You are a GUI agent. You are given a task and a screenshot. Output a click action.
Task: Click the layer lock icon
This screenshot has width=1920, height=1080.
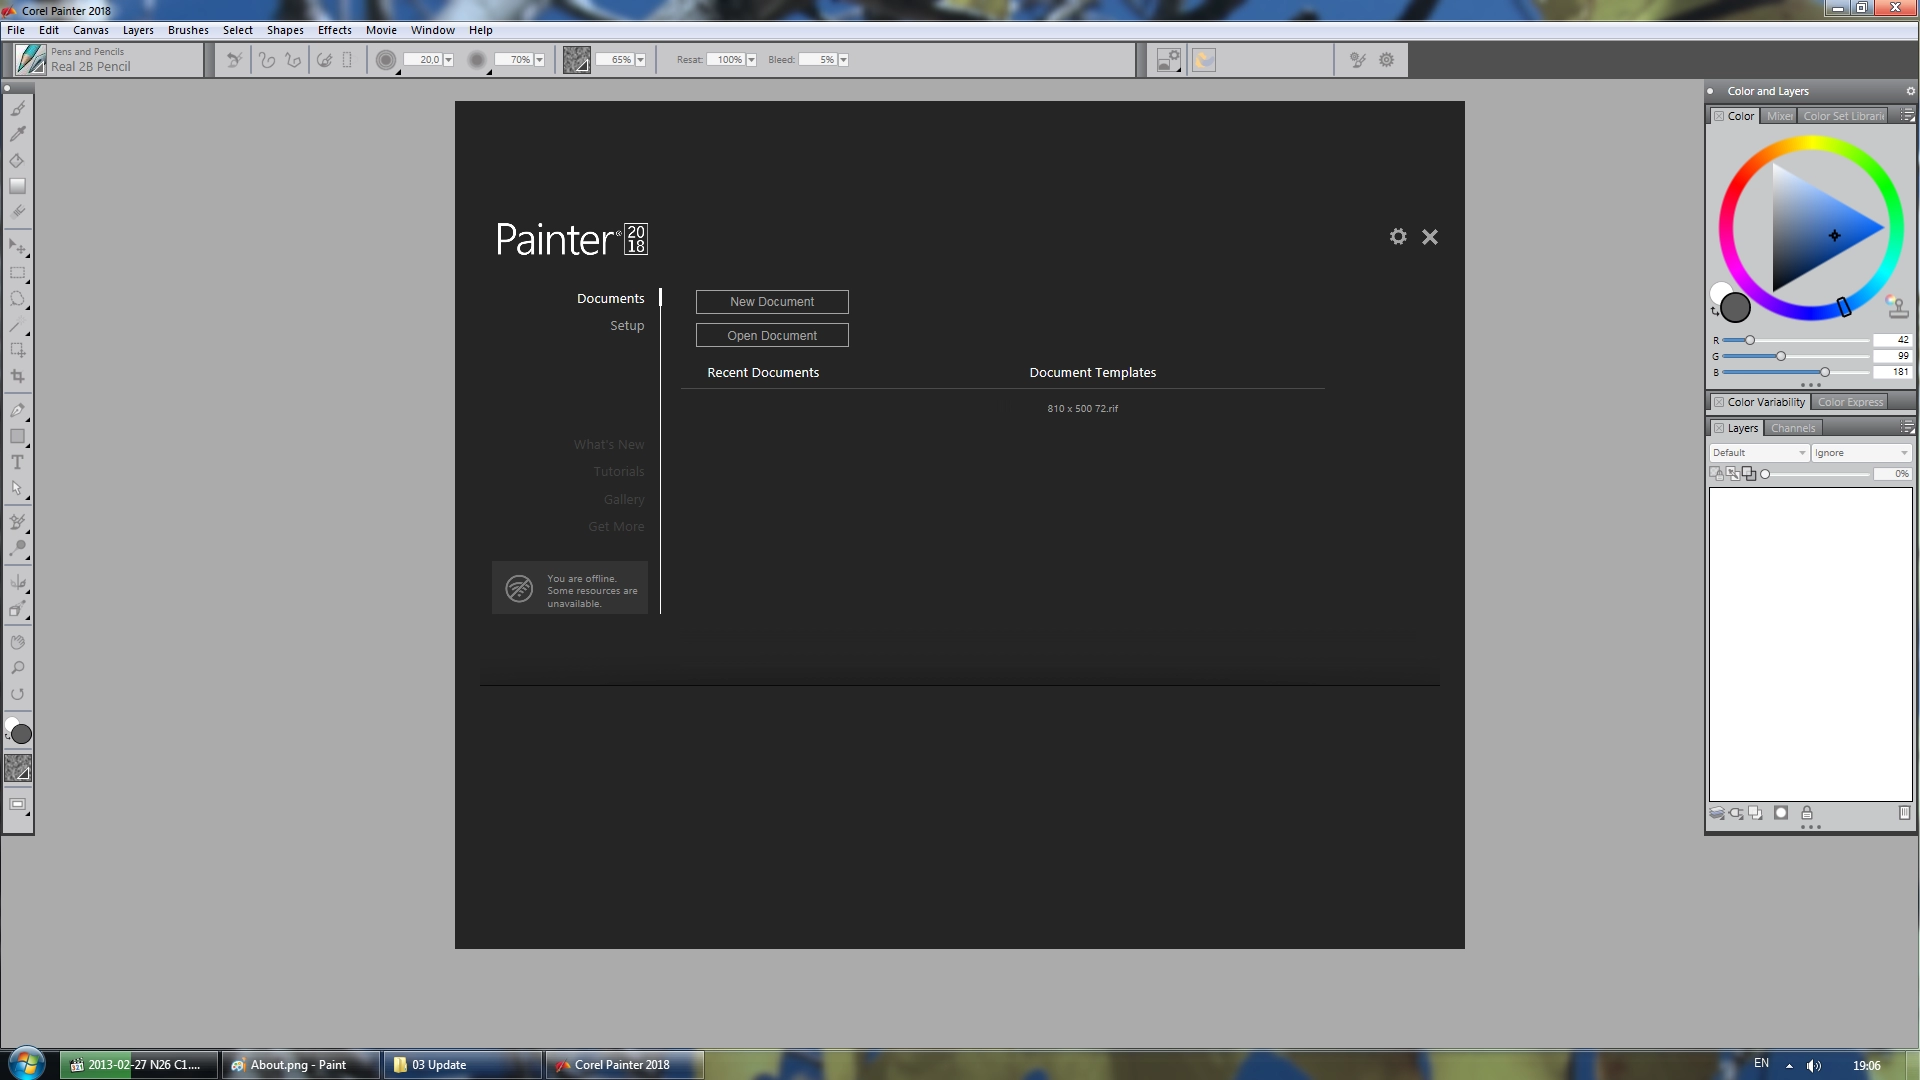tap(1807, 813)
